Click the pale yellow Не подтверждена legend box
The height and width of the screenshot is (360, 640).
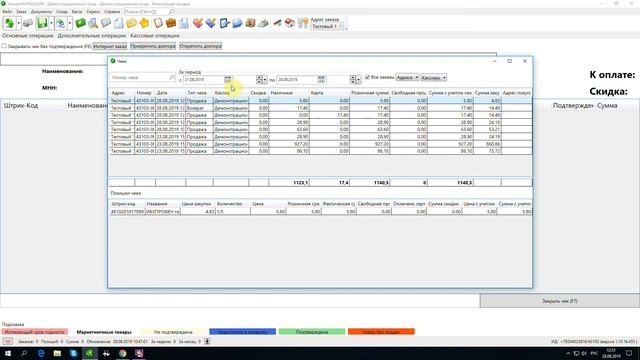pyautogui.click(x=173, y=332)
